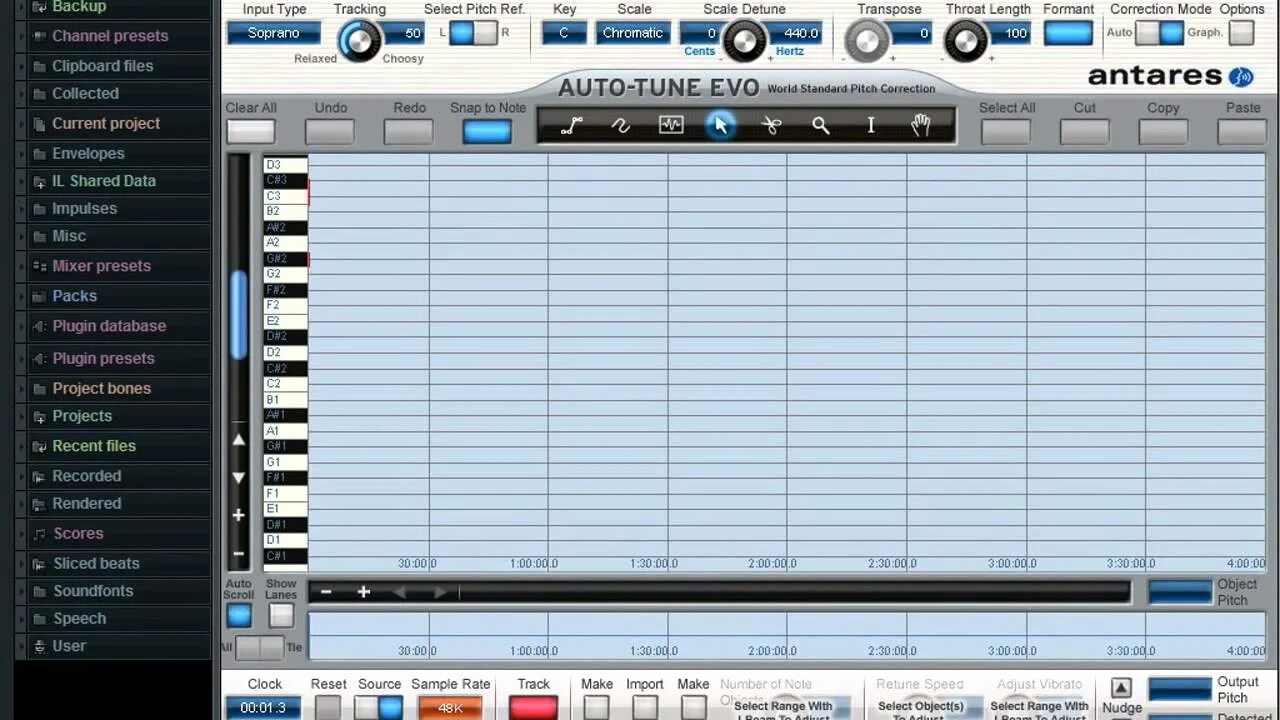Click the Tracking value field showing 50
Viewport: 1280px width, 720px height.
click(404, 33)
